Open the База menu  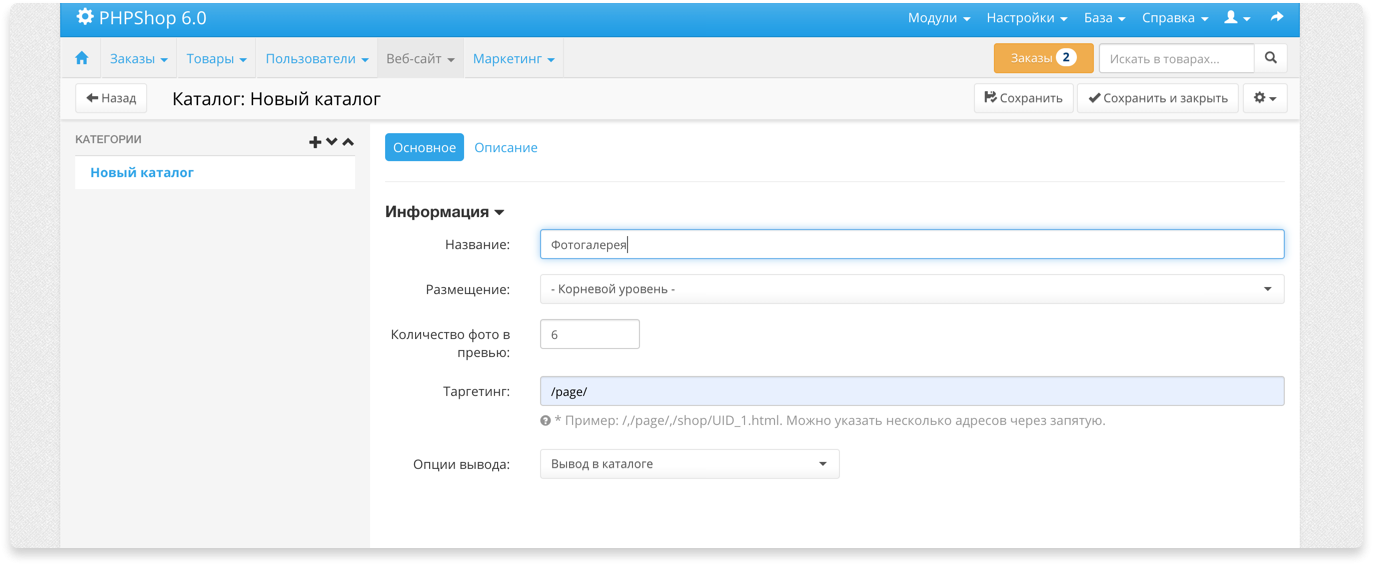tap(1104, 18)
